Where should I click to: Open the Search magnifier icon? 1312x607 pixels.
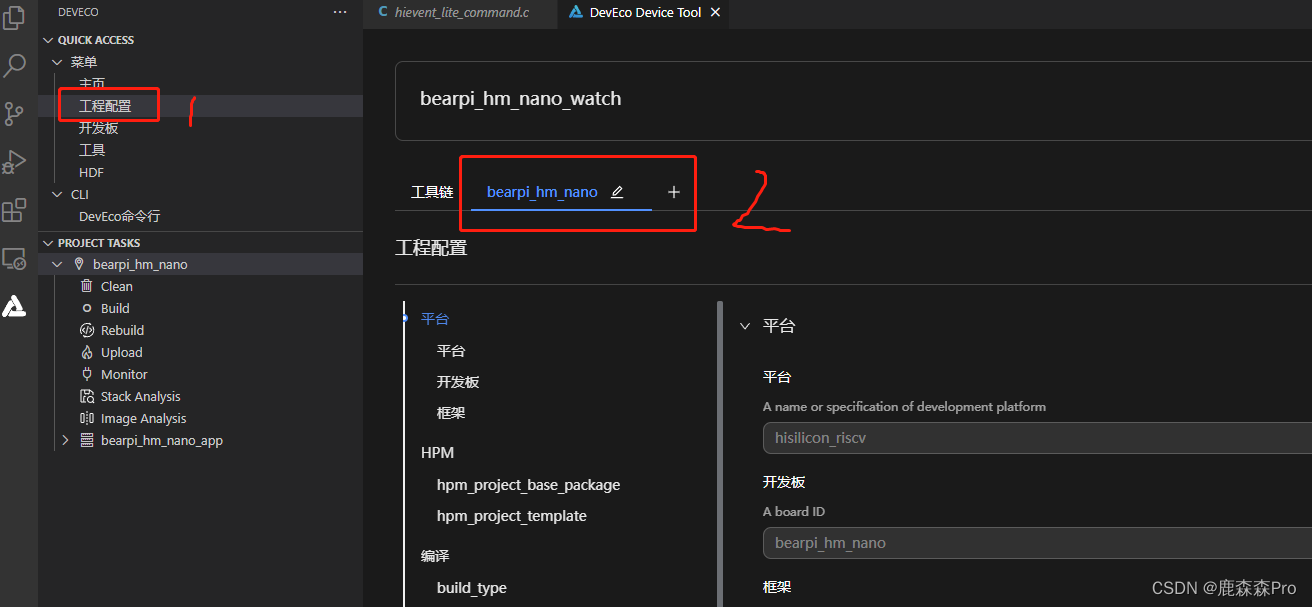pyautogui.click(x=14, y=66)
